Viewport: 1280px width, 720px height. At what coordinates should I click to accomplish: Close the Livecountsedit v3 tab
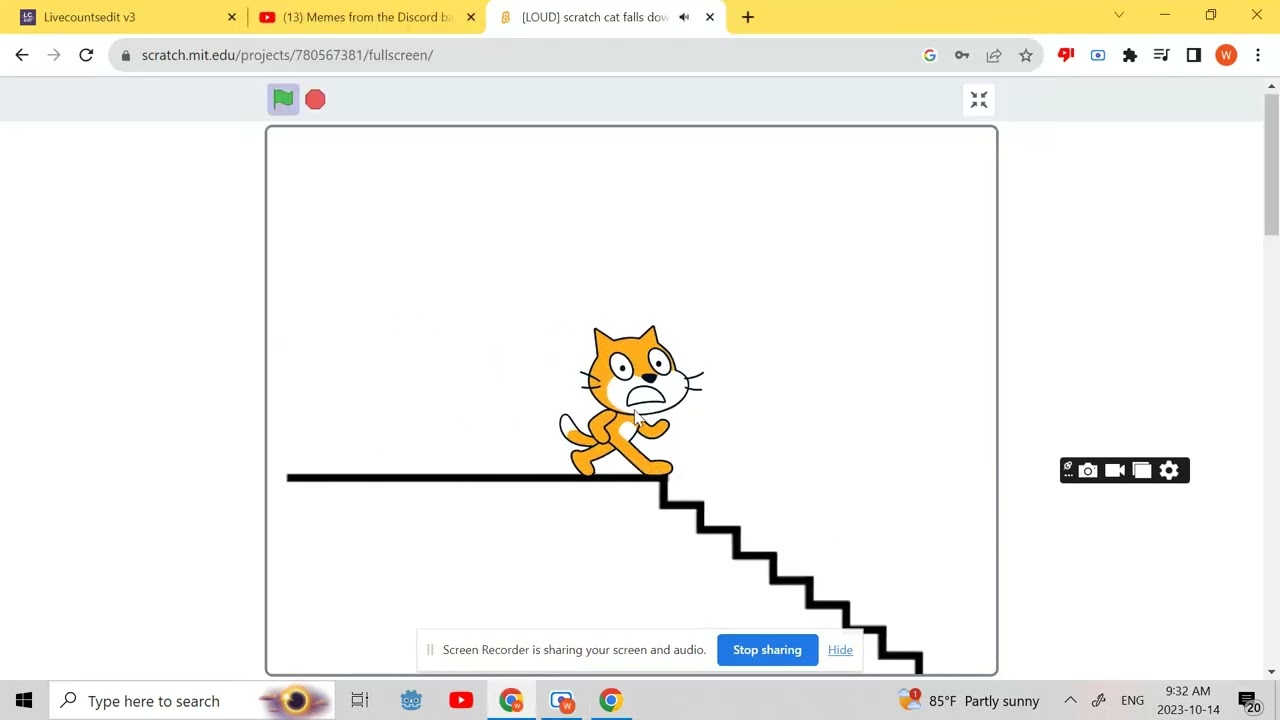click(x=232, y=17)
